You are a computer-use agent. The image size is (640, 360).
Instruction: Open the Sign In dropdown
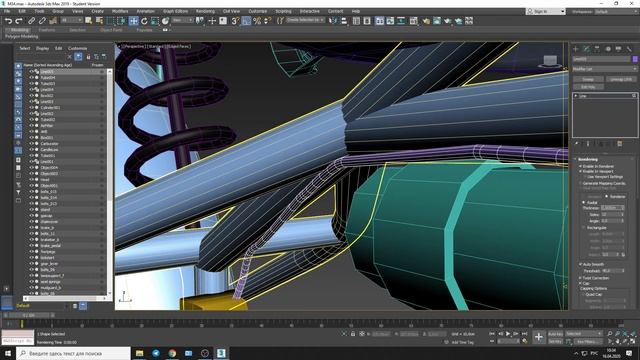click(x=545, y=11)
